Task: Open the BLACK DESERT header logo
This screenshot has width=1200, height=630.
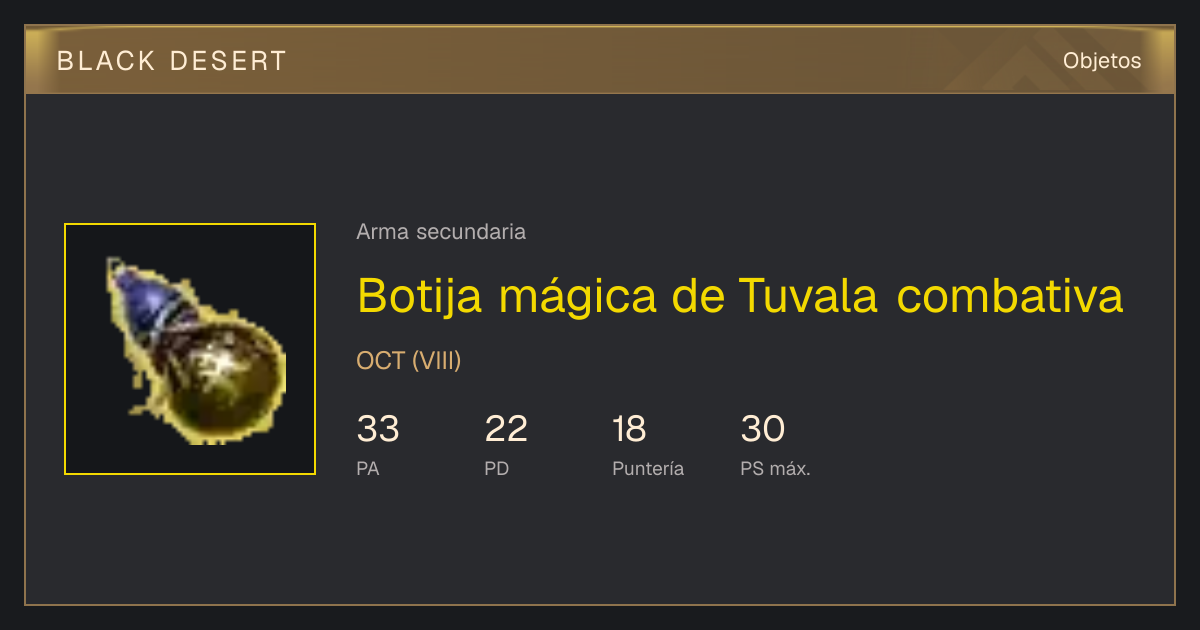Action: coord(172,61)
